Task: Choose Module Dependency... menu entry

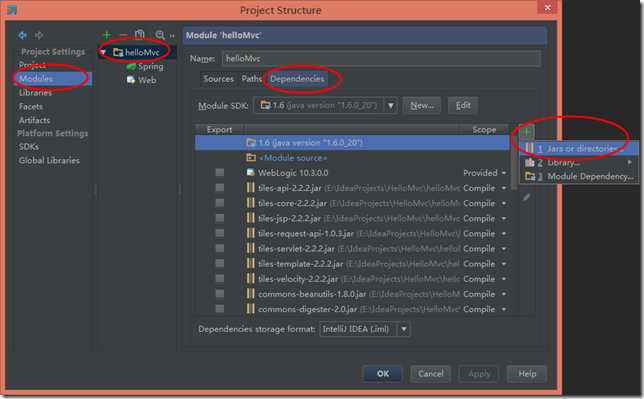Action: 579,176
